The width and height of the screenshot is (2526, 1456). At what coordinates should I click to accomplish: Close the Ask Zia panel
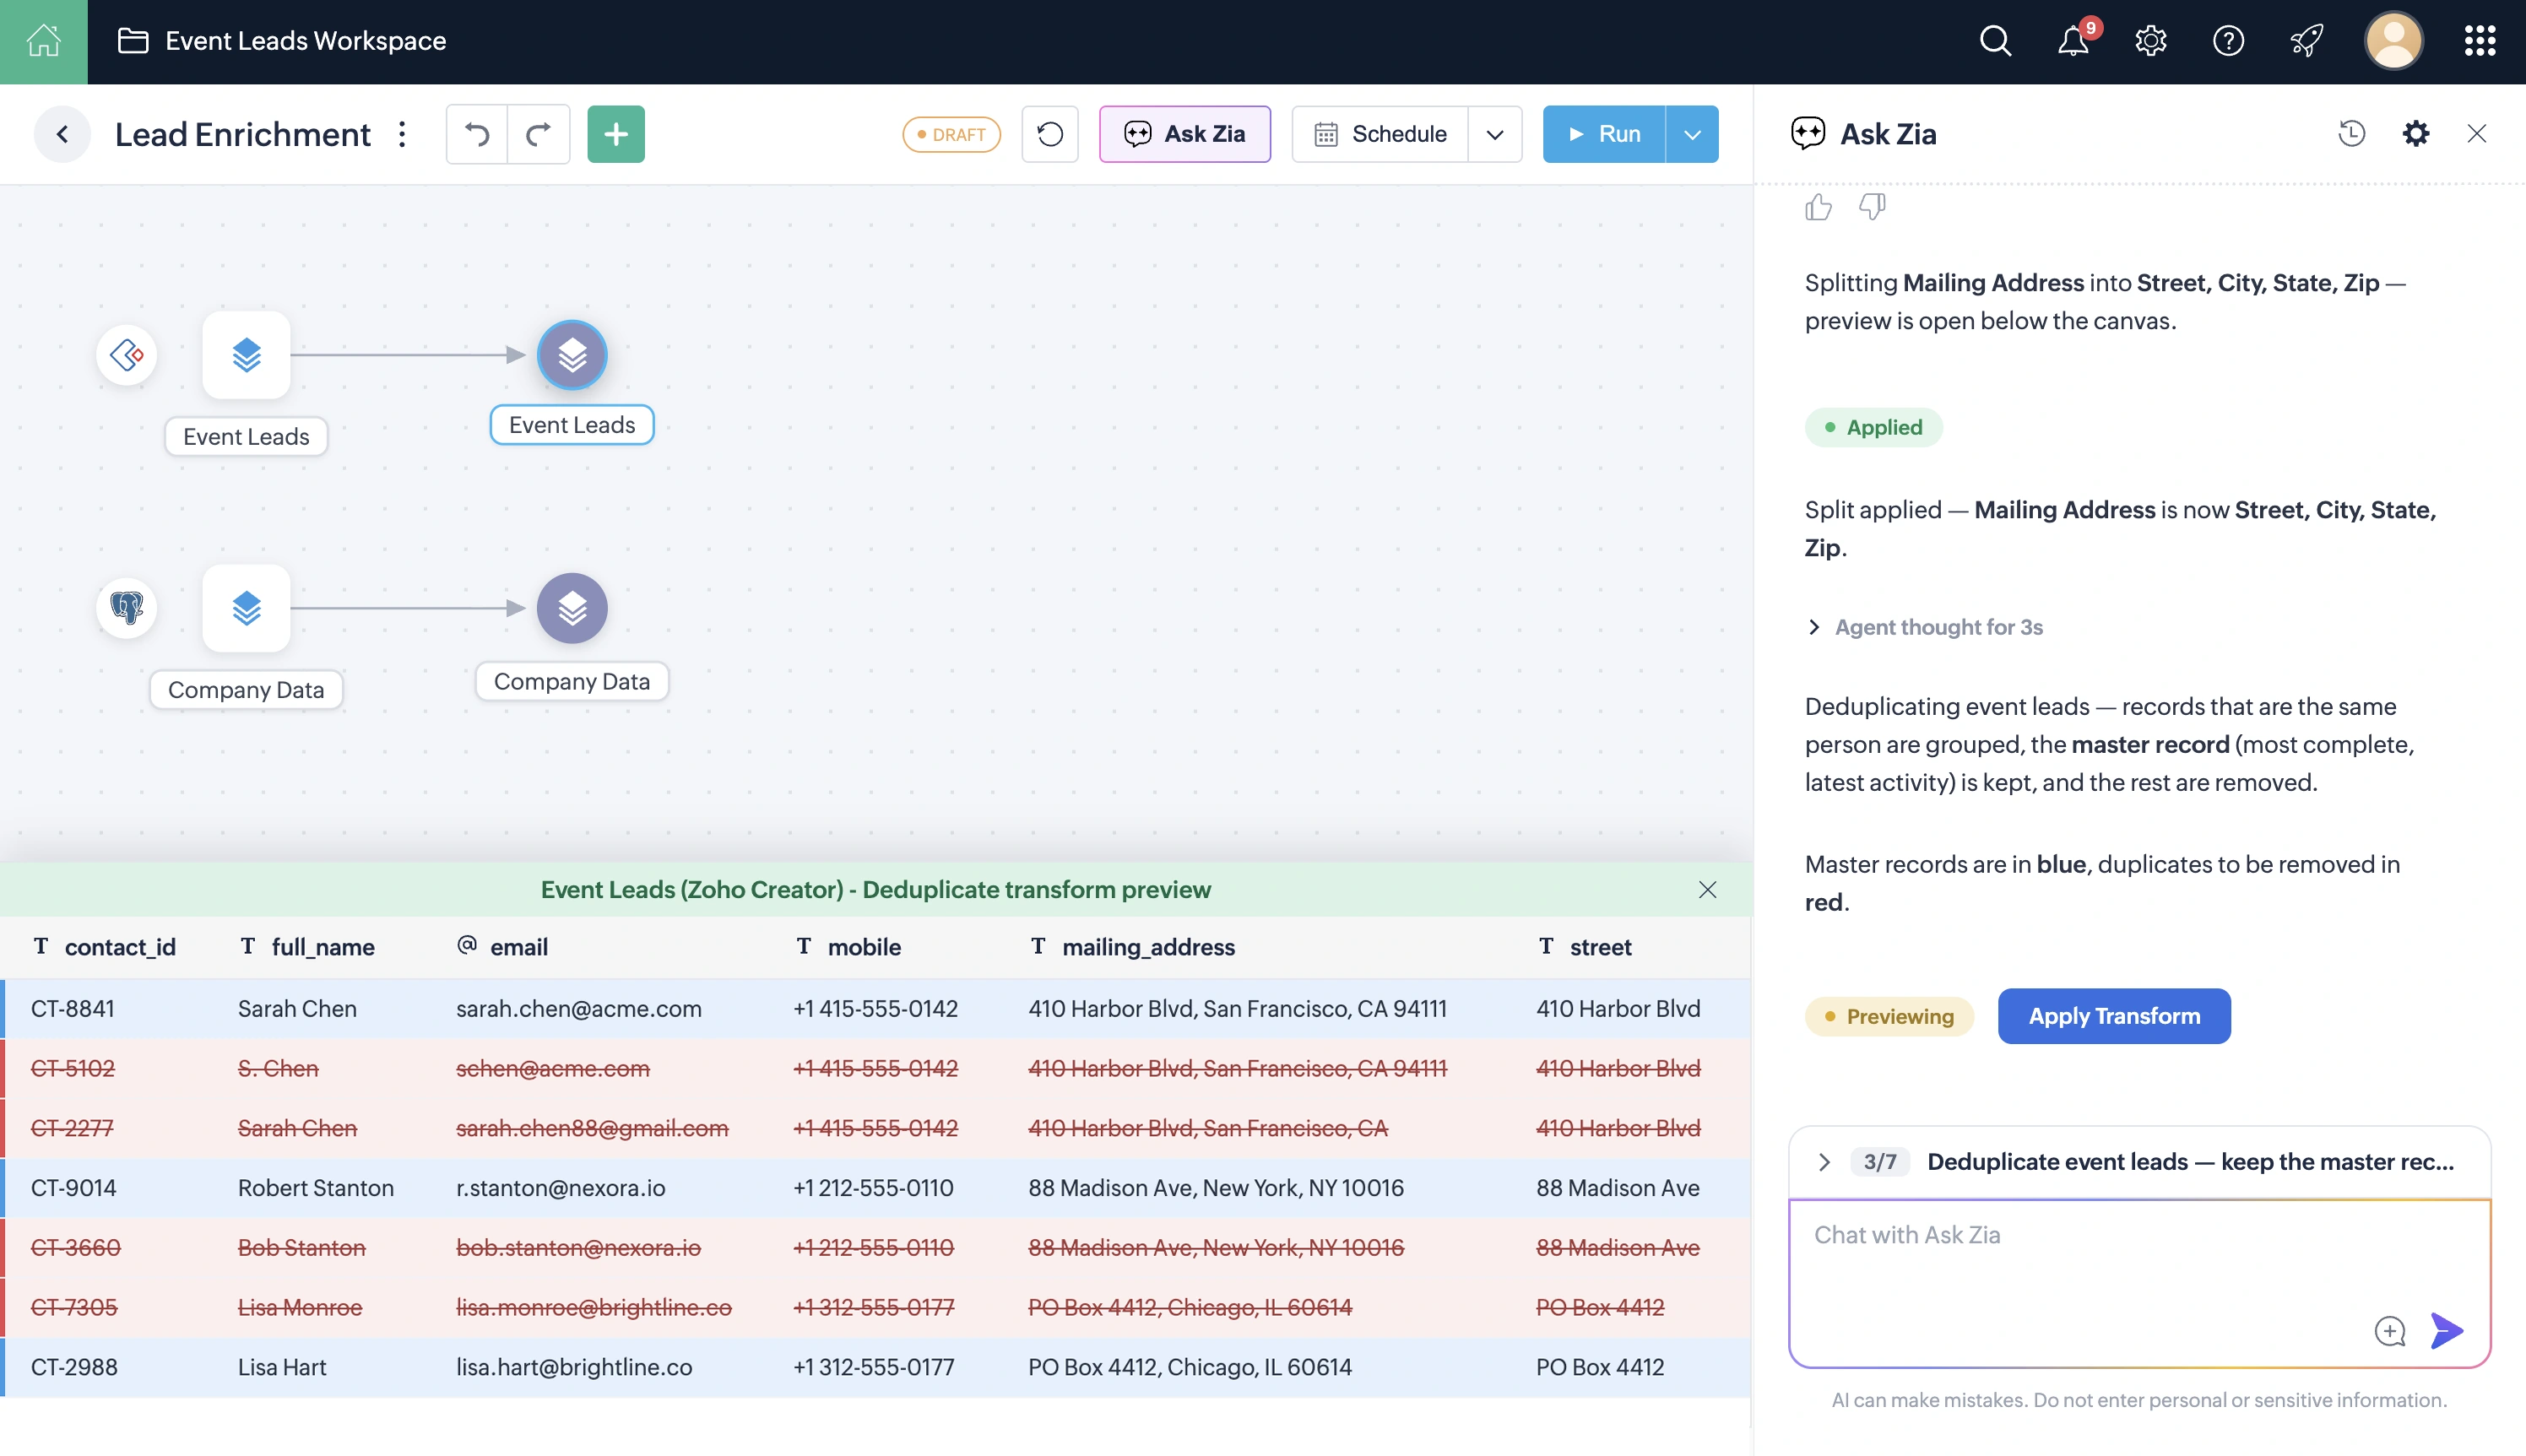(2476, 133)
